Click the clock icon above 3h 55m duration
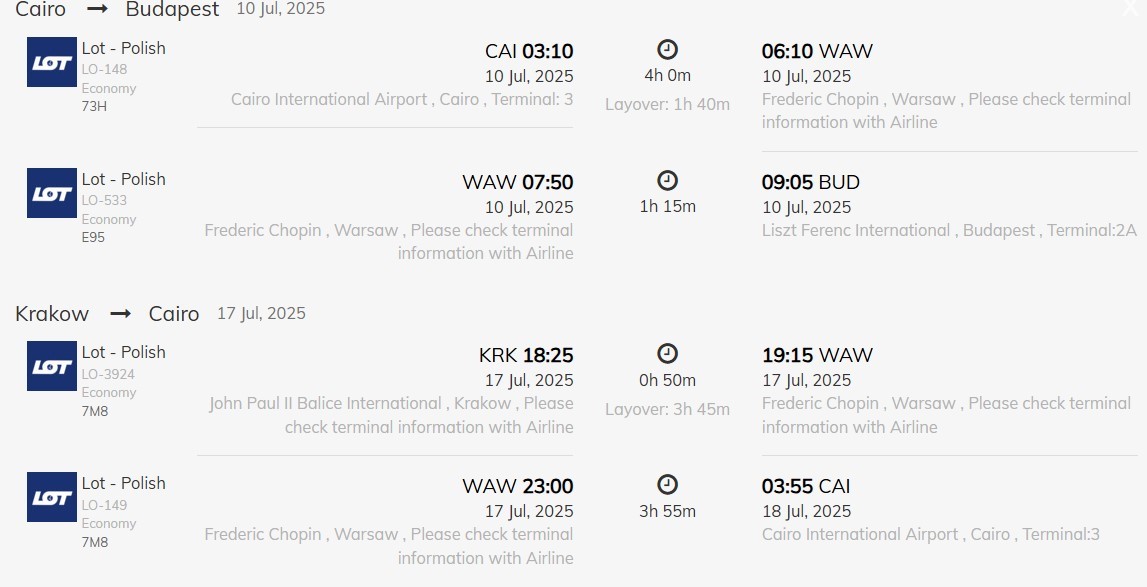This screenshot has width=1147, height=587. 667,484
